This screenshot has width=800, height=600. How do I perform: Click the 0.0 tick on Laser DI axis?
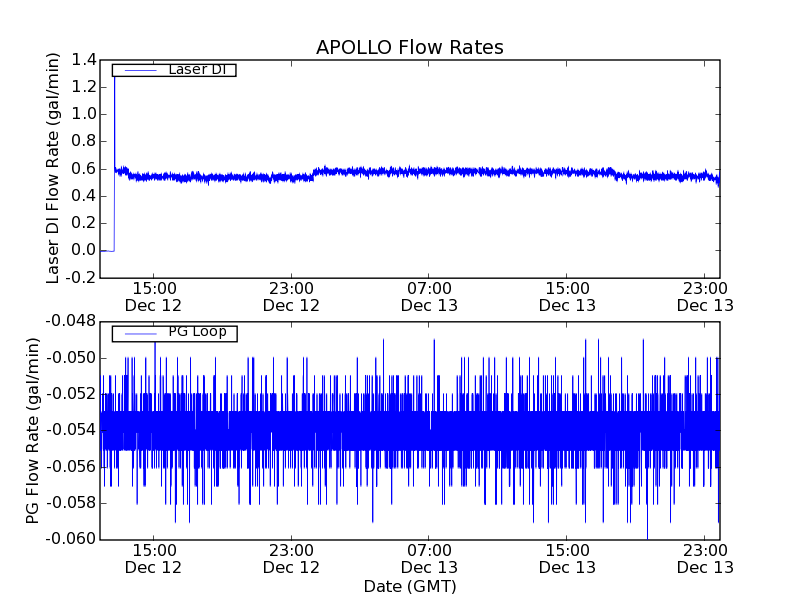tap(84, 250)
